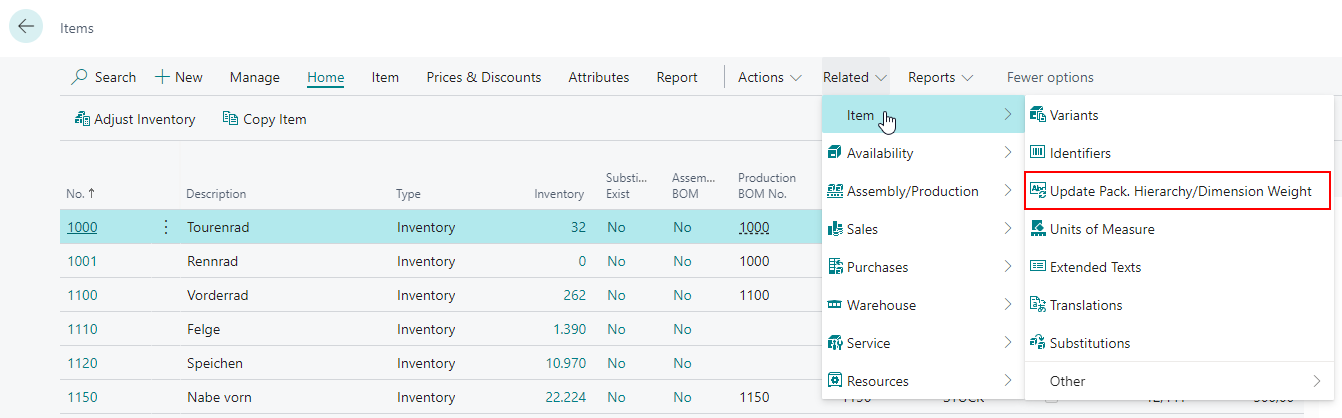Switch to Prices & Discounts tab

point(483,78)
